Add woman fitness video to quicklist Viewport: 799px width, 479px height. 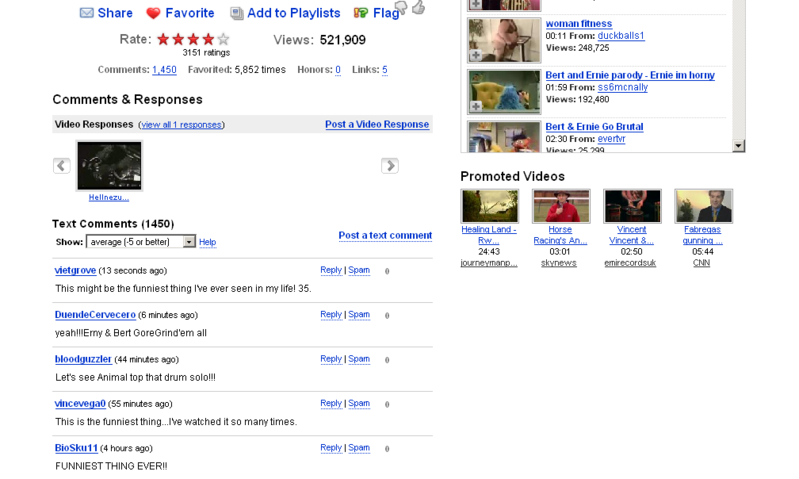(476, 55)
